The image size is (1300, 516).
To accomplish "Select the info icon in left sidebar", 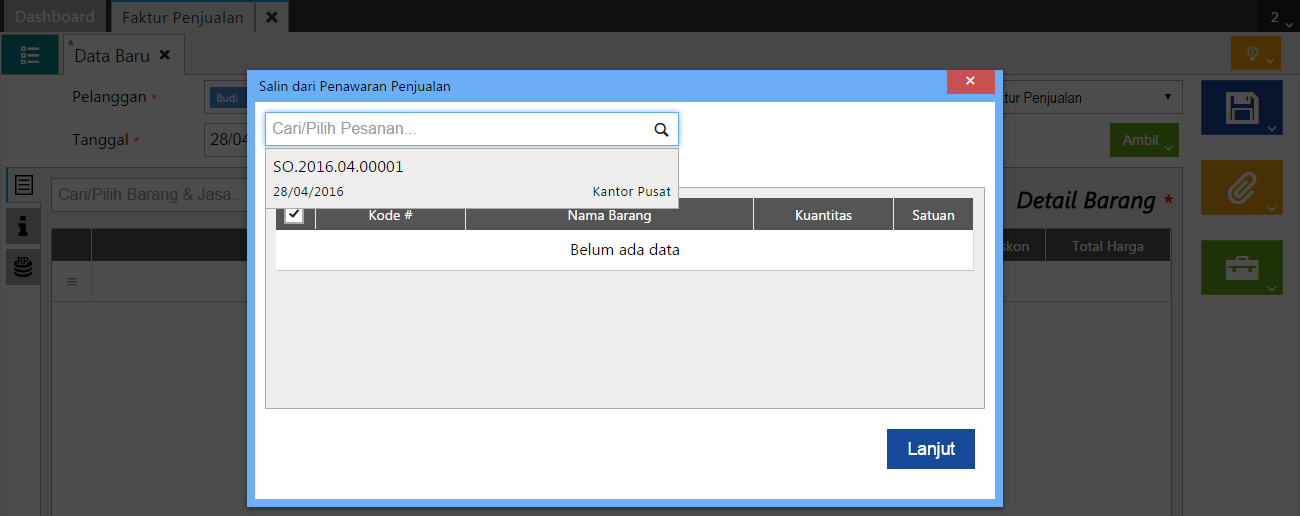I will click(x=23, y=226).
